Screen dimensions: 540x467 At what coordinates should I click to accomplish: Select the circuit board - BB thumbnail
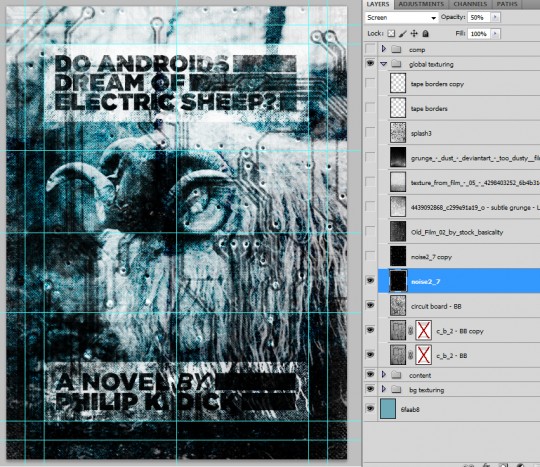[x=398, y=306]
